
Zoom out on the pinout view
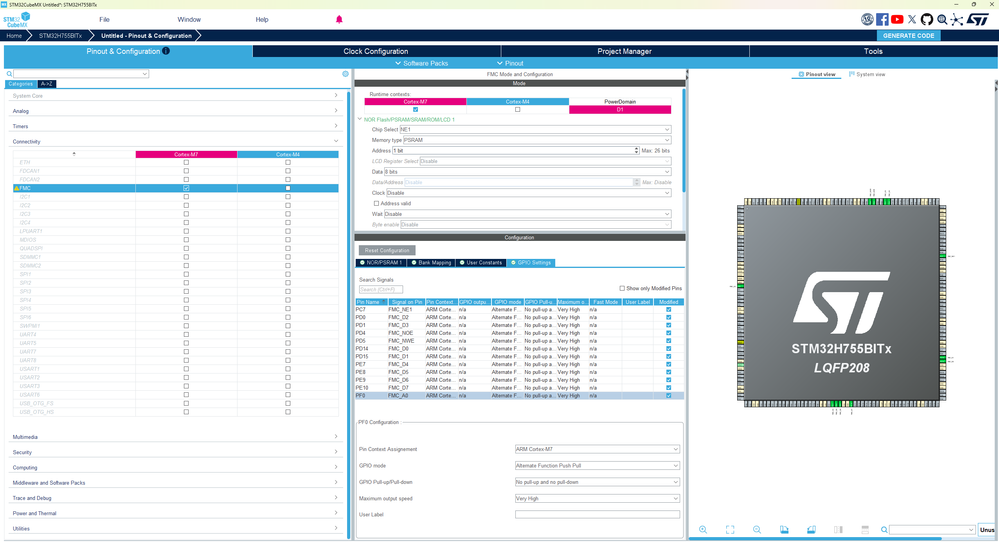click(757, 530)
